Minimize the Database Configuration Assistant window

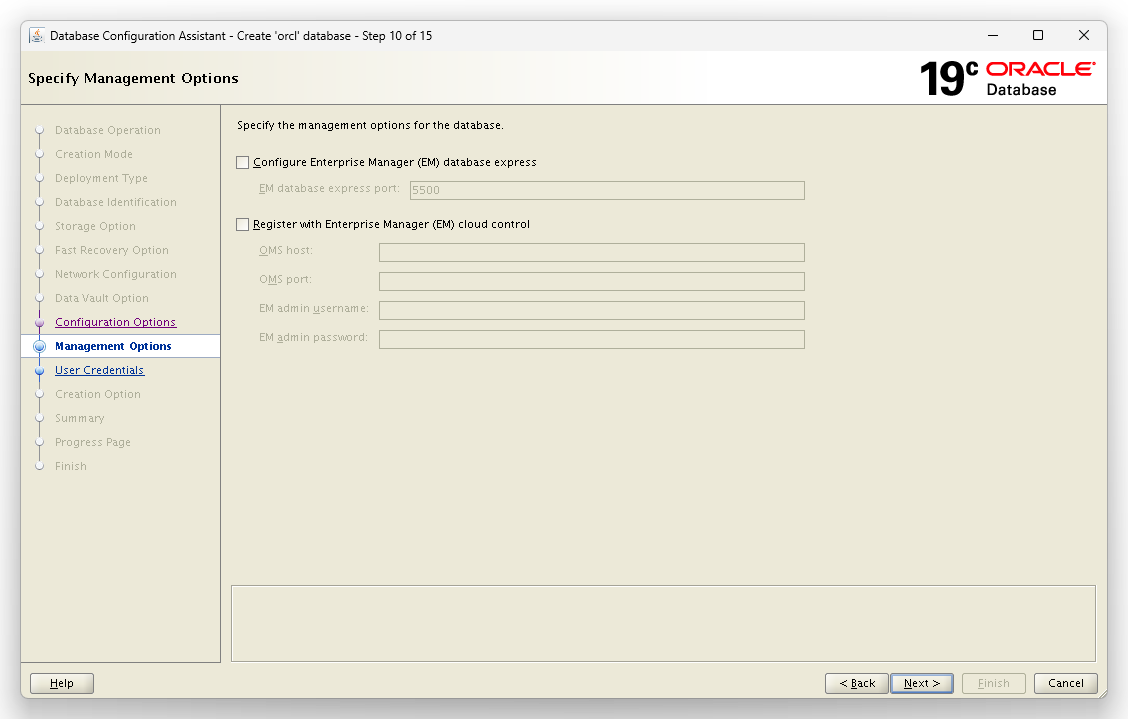[x=993, y=35]
